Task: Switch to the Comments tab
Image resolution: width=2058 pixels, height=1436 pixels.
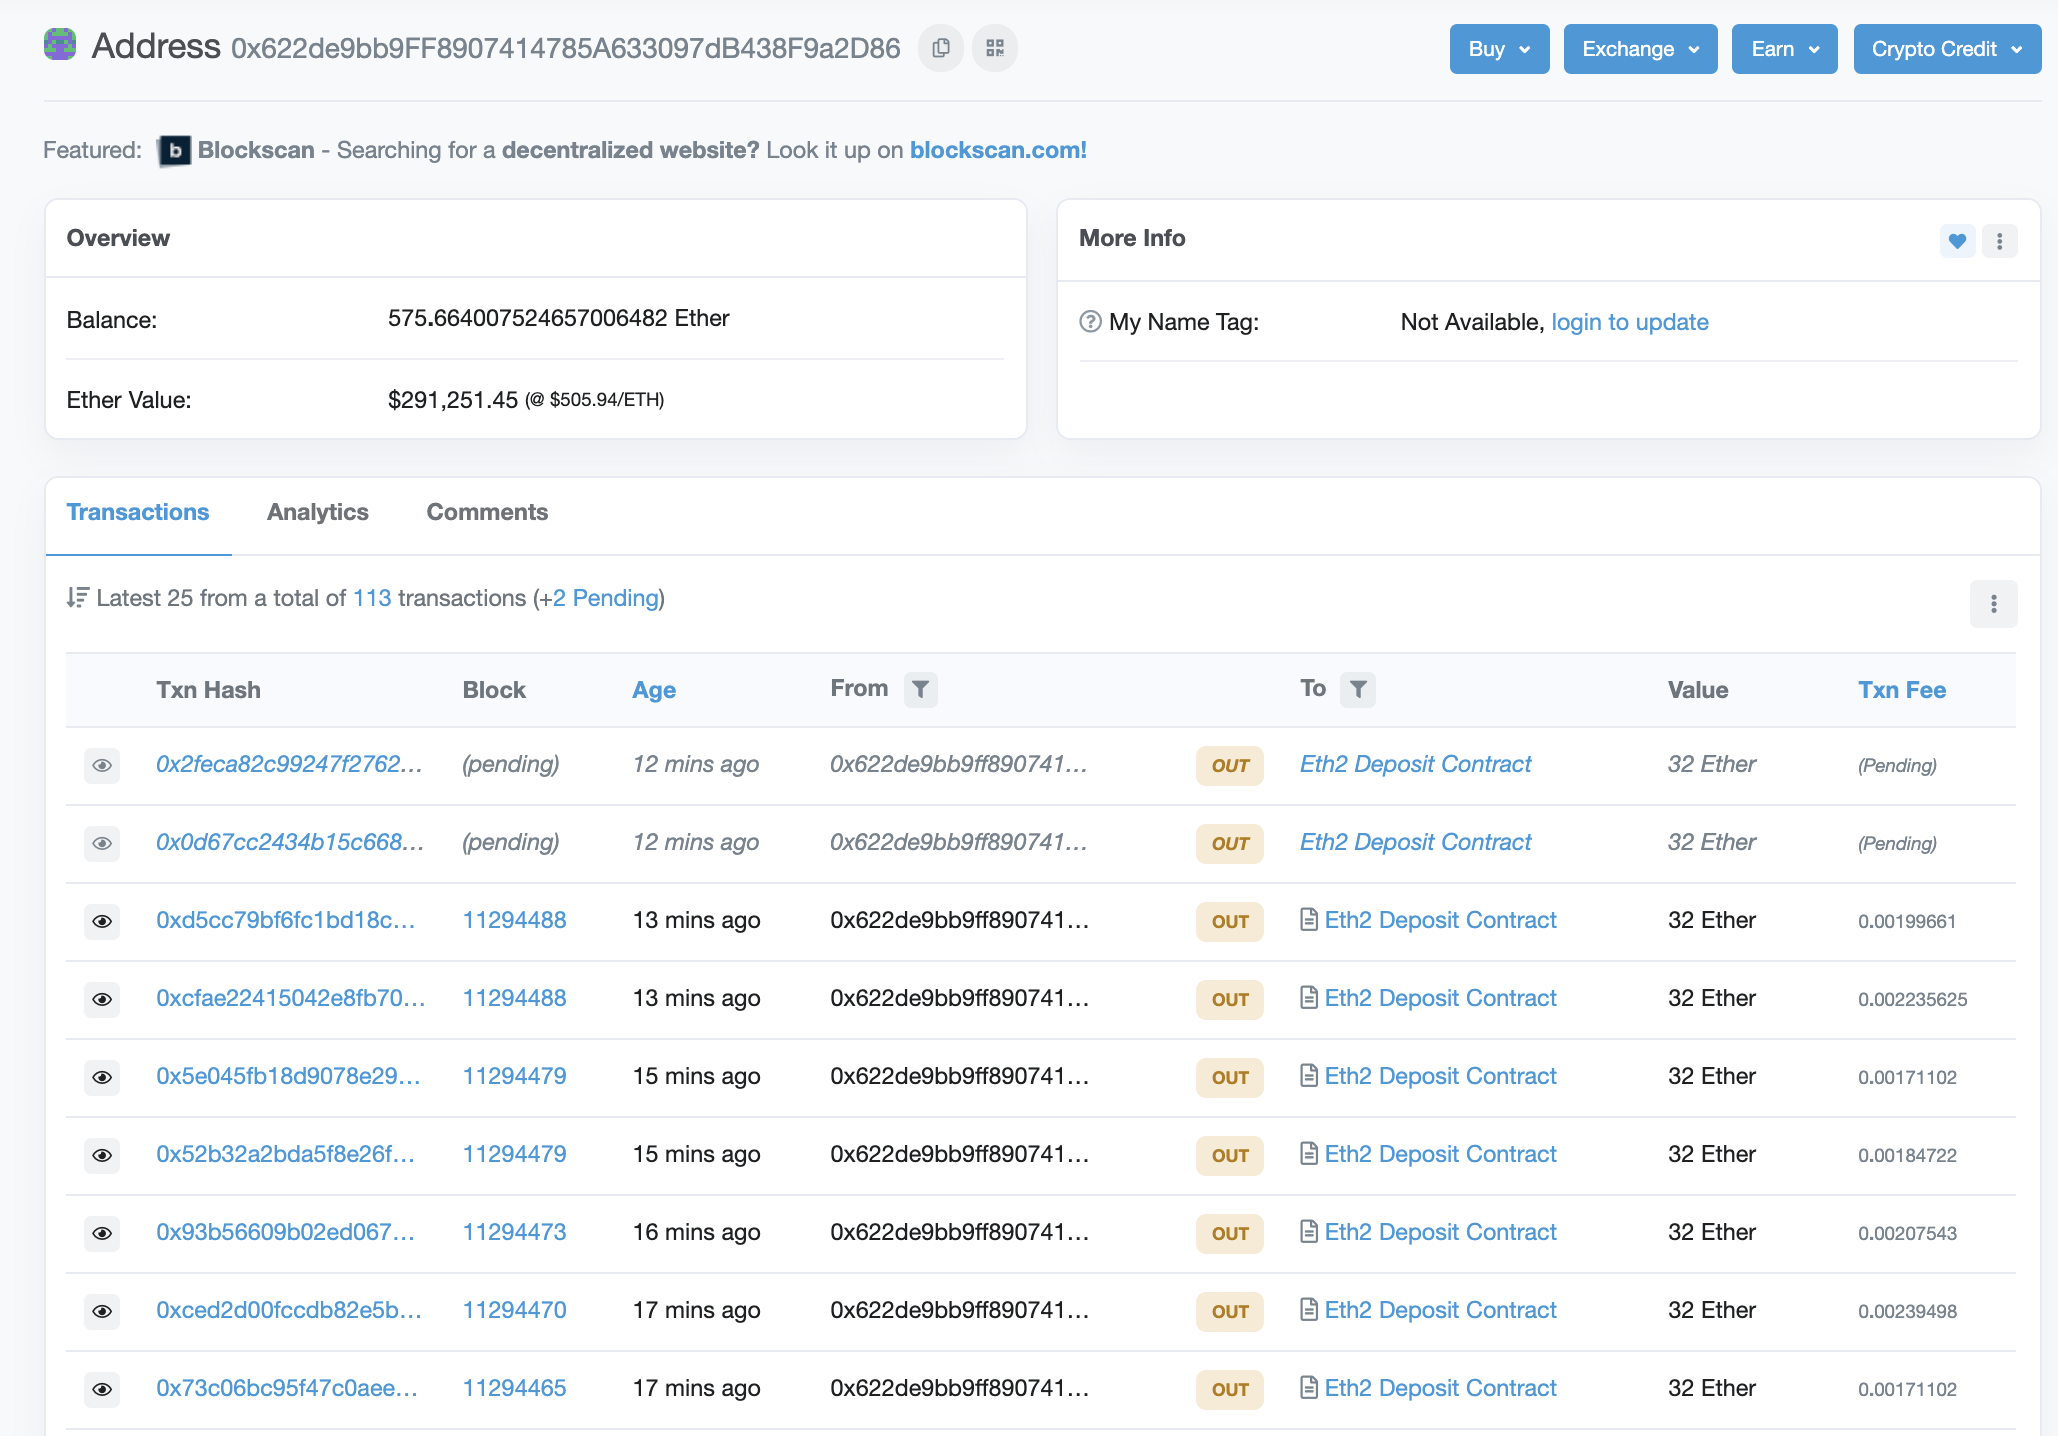Action: (x=487, y=512)
